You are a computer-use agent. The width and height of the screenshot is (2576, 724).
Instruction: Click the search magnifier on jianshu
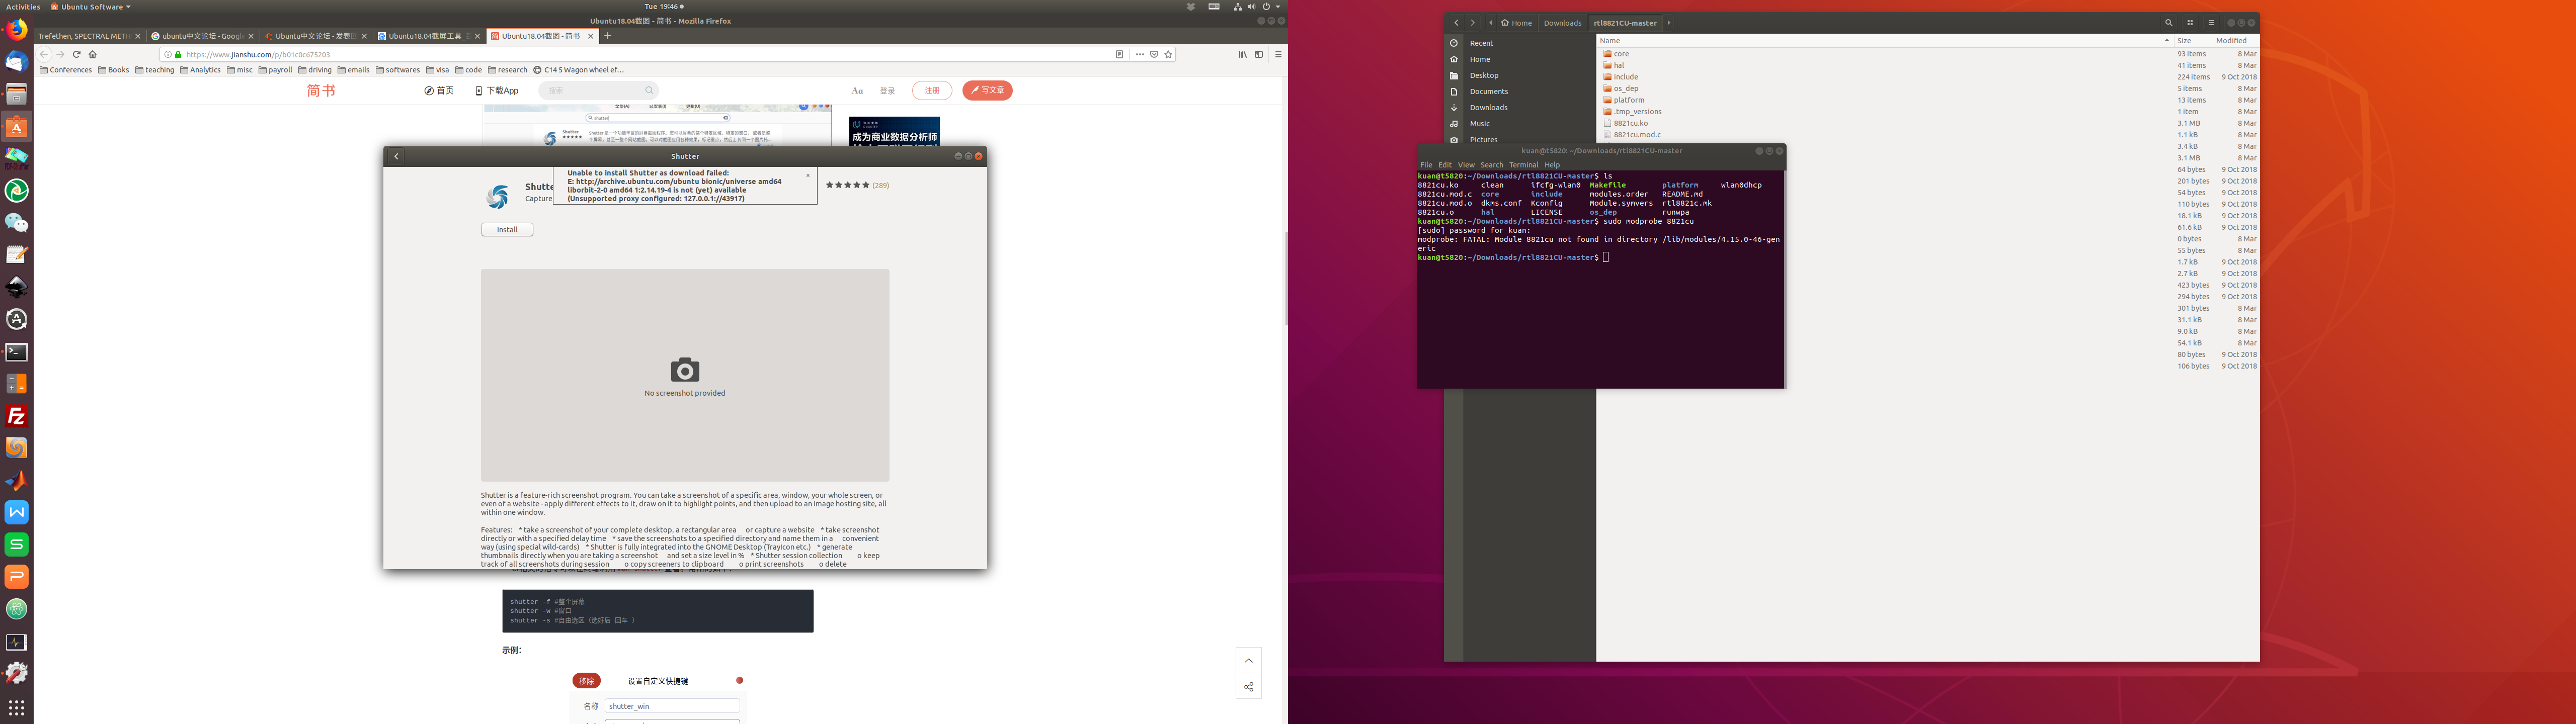[x=649, y=90]
